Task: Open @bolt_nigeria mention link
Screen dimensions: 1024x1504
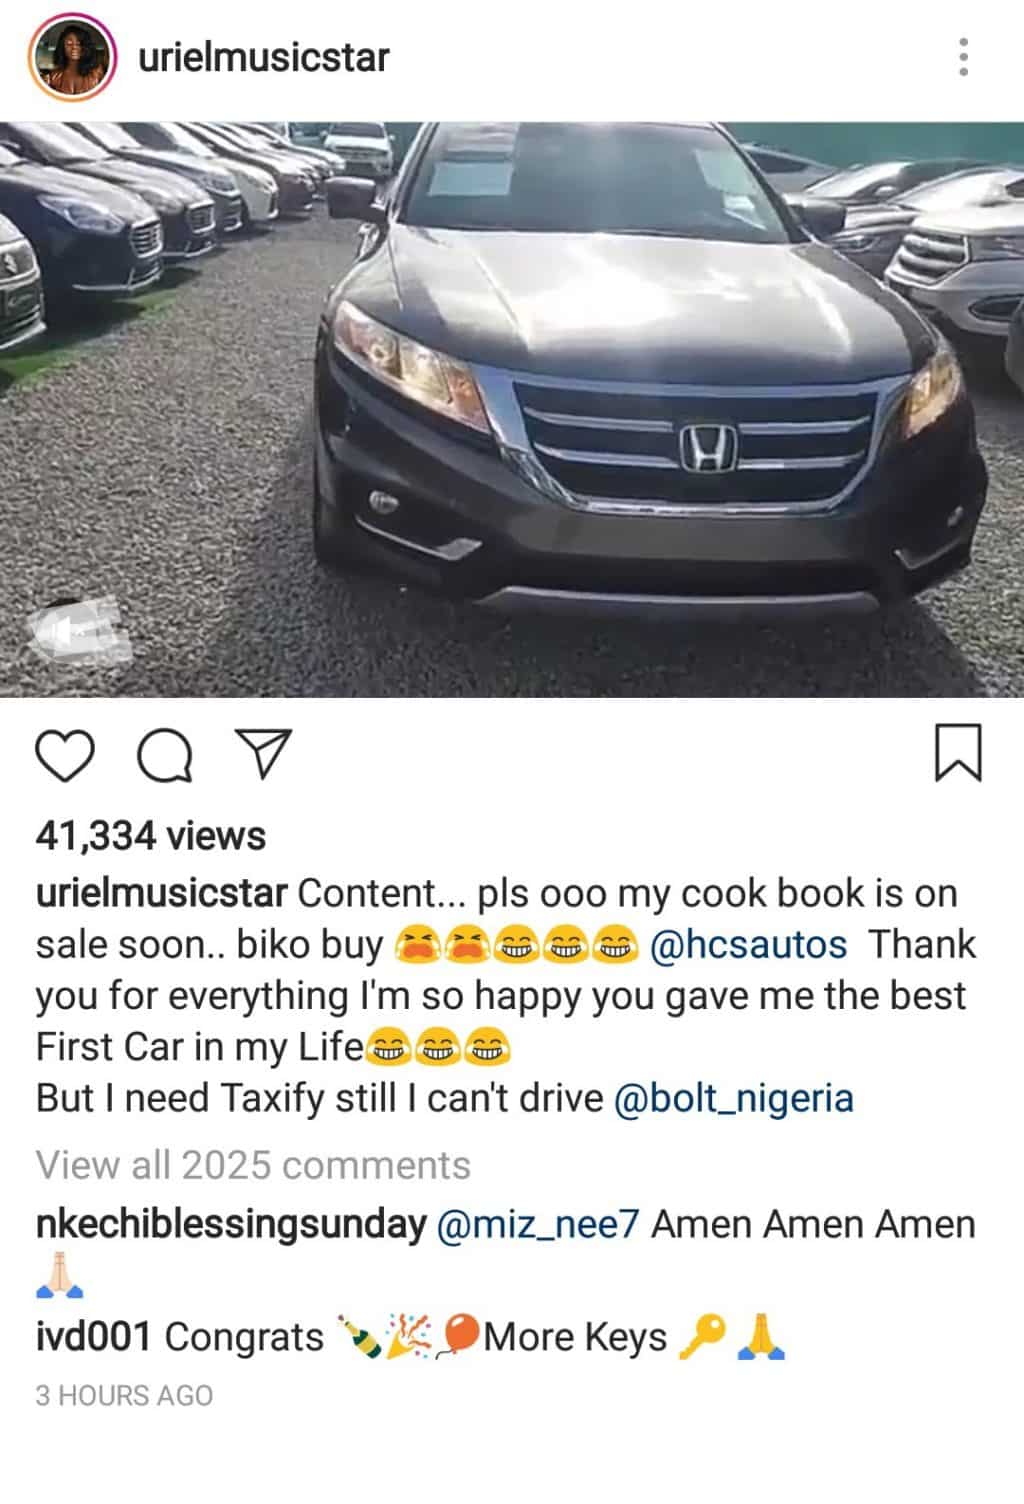Action: click(733, 1098)
